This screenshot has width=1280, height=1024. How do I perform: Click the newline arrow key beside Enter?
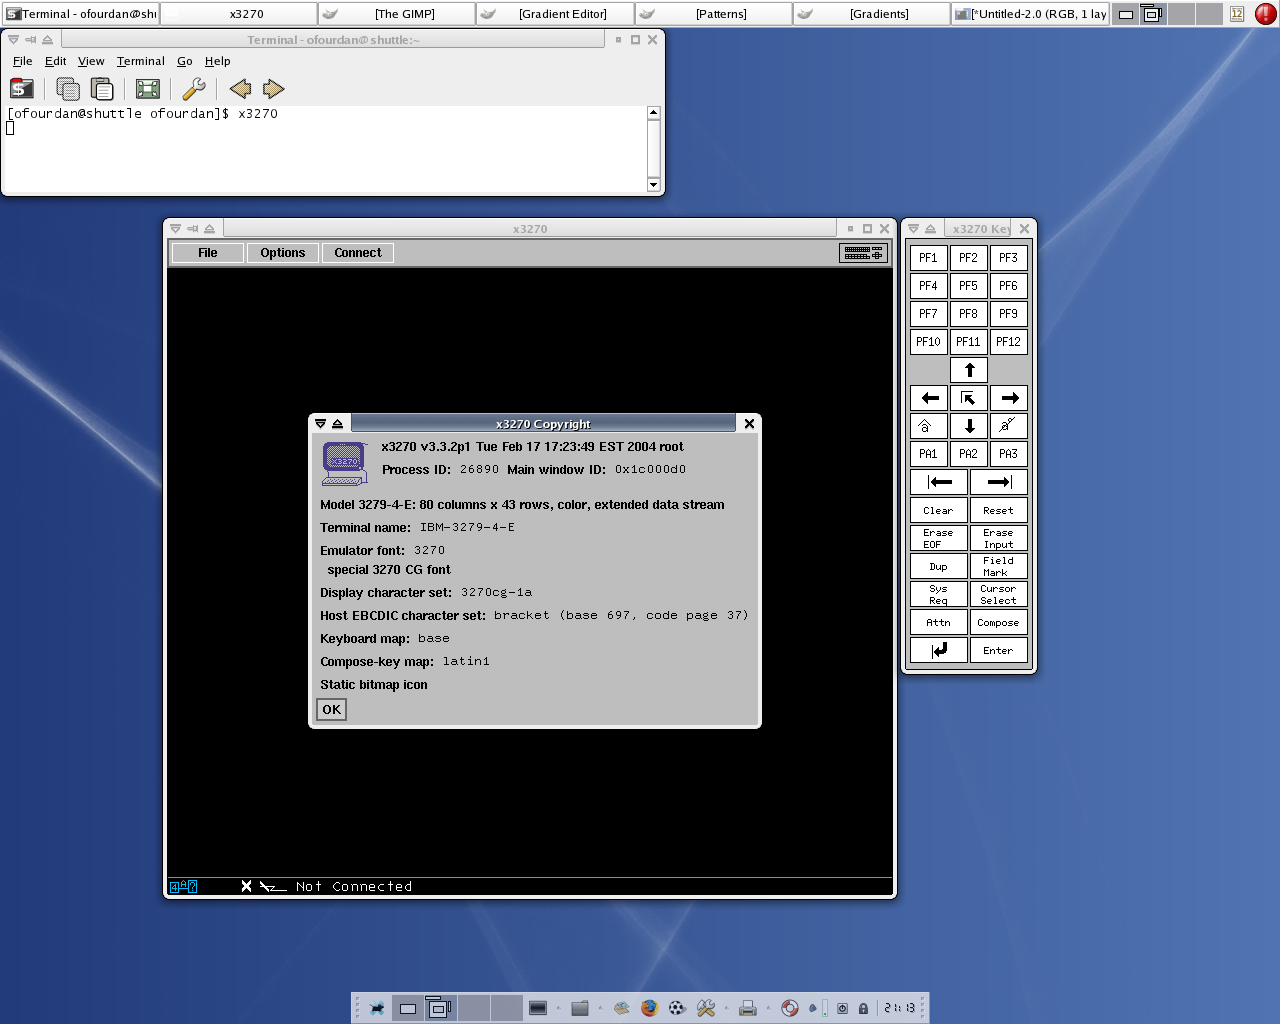939,650
